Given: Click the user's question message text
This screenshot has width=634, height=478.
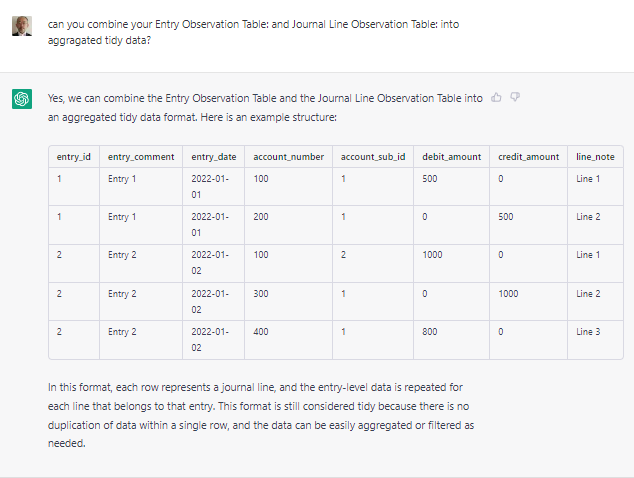Looking at the screenshot, I should (253, 32).
